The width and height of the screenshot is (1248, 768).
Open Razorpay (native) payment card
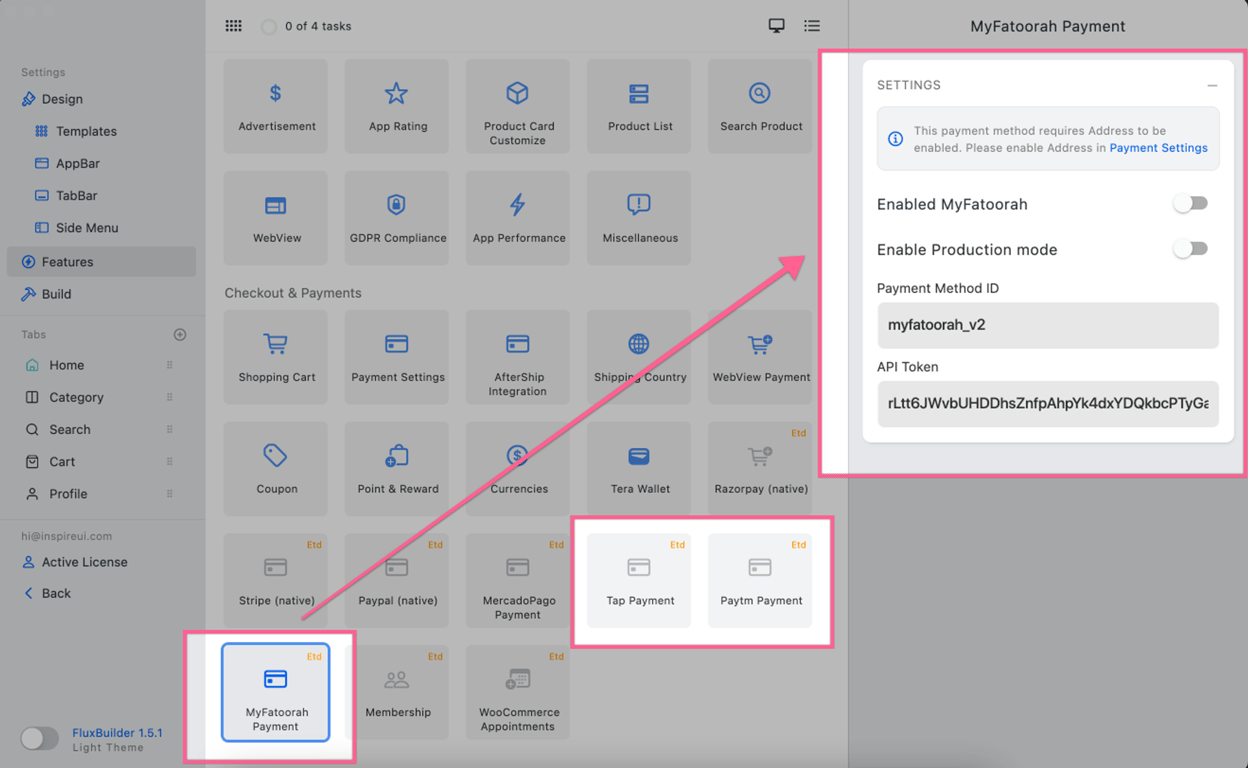(x=760, y=469)
